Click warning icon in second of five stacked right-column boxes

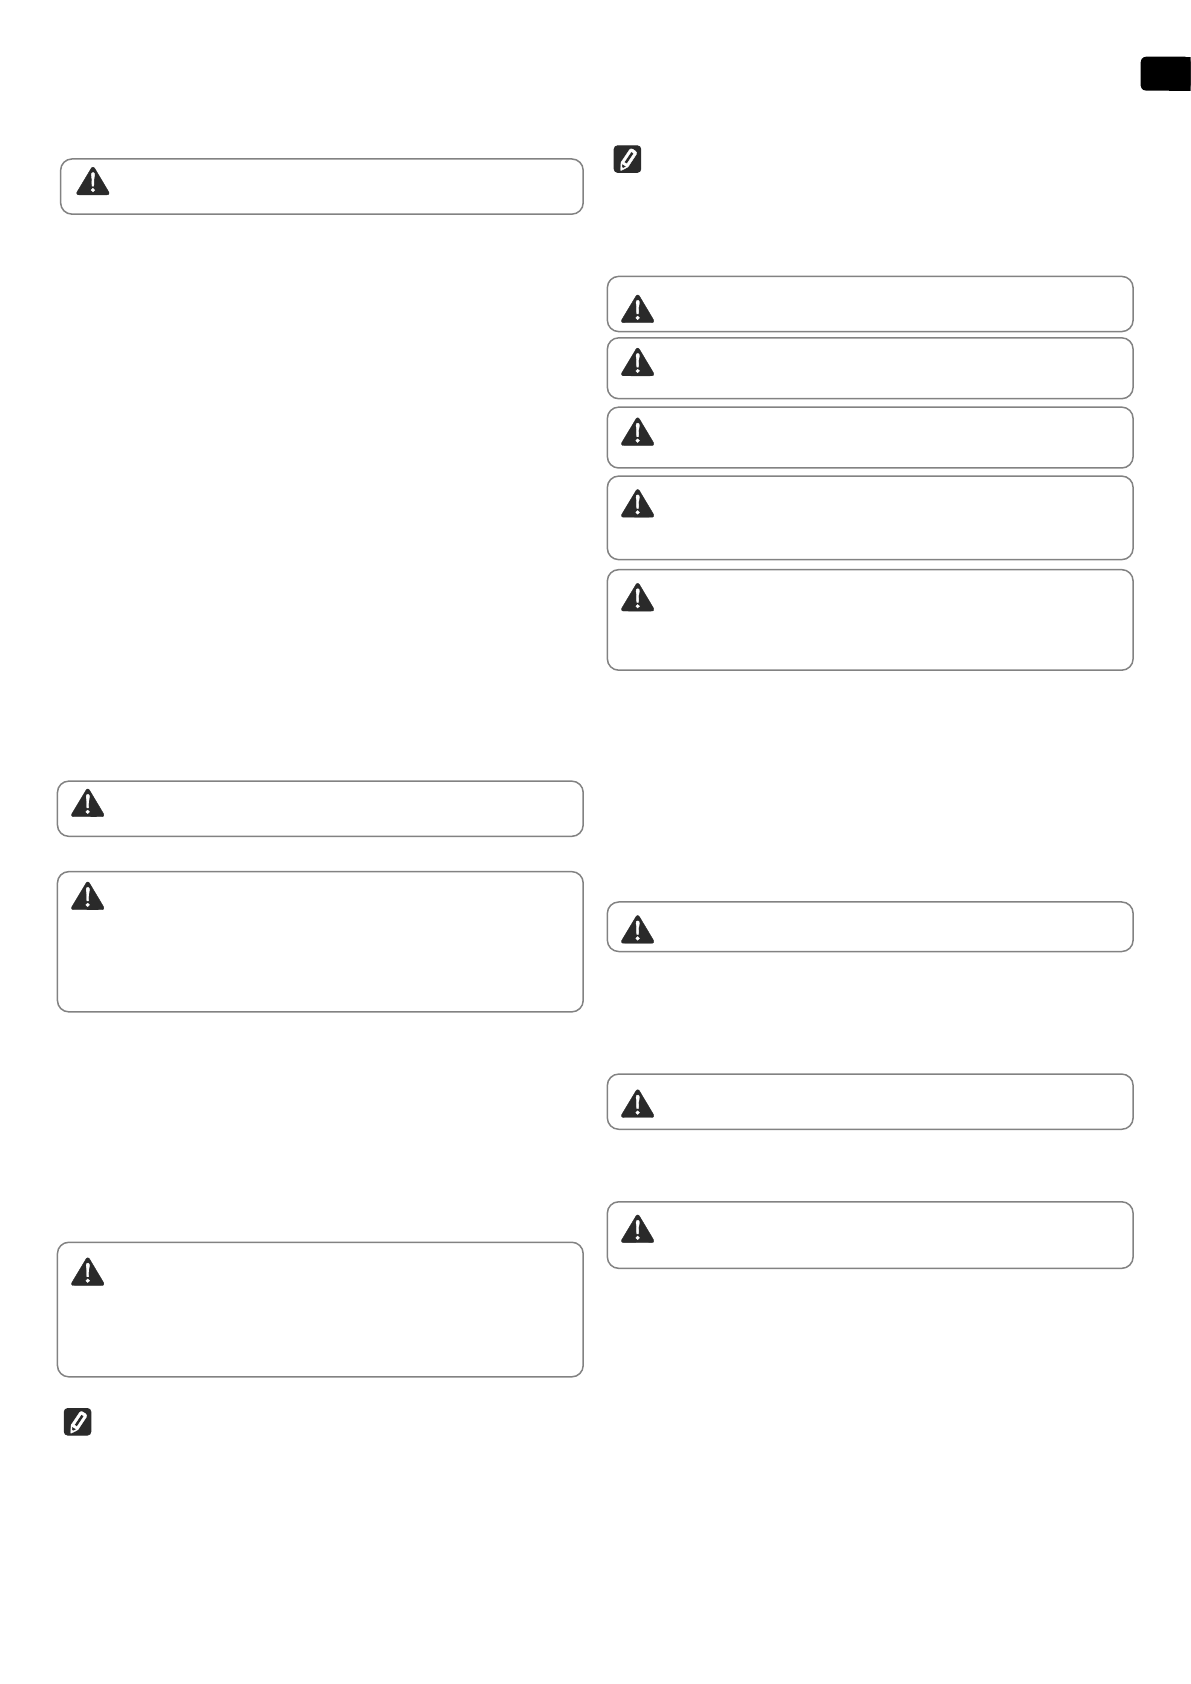[637, 362]
